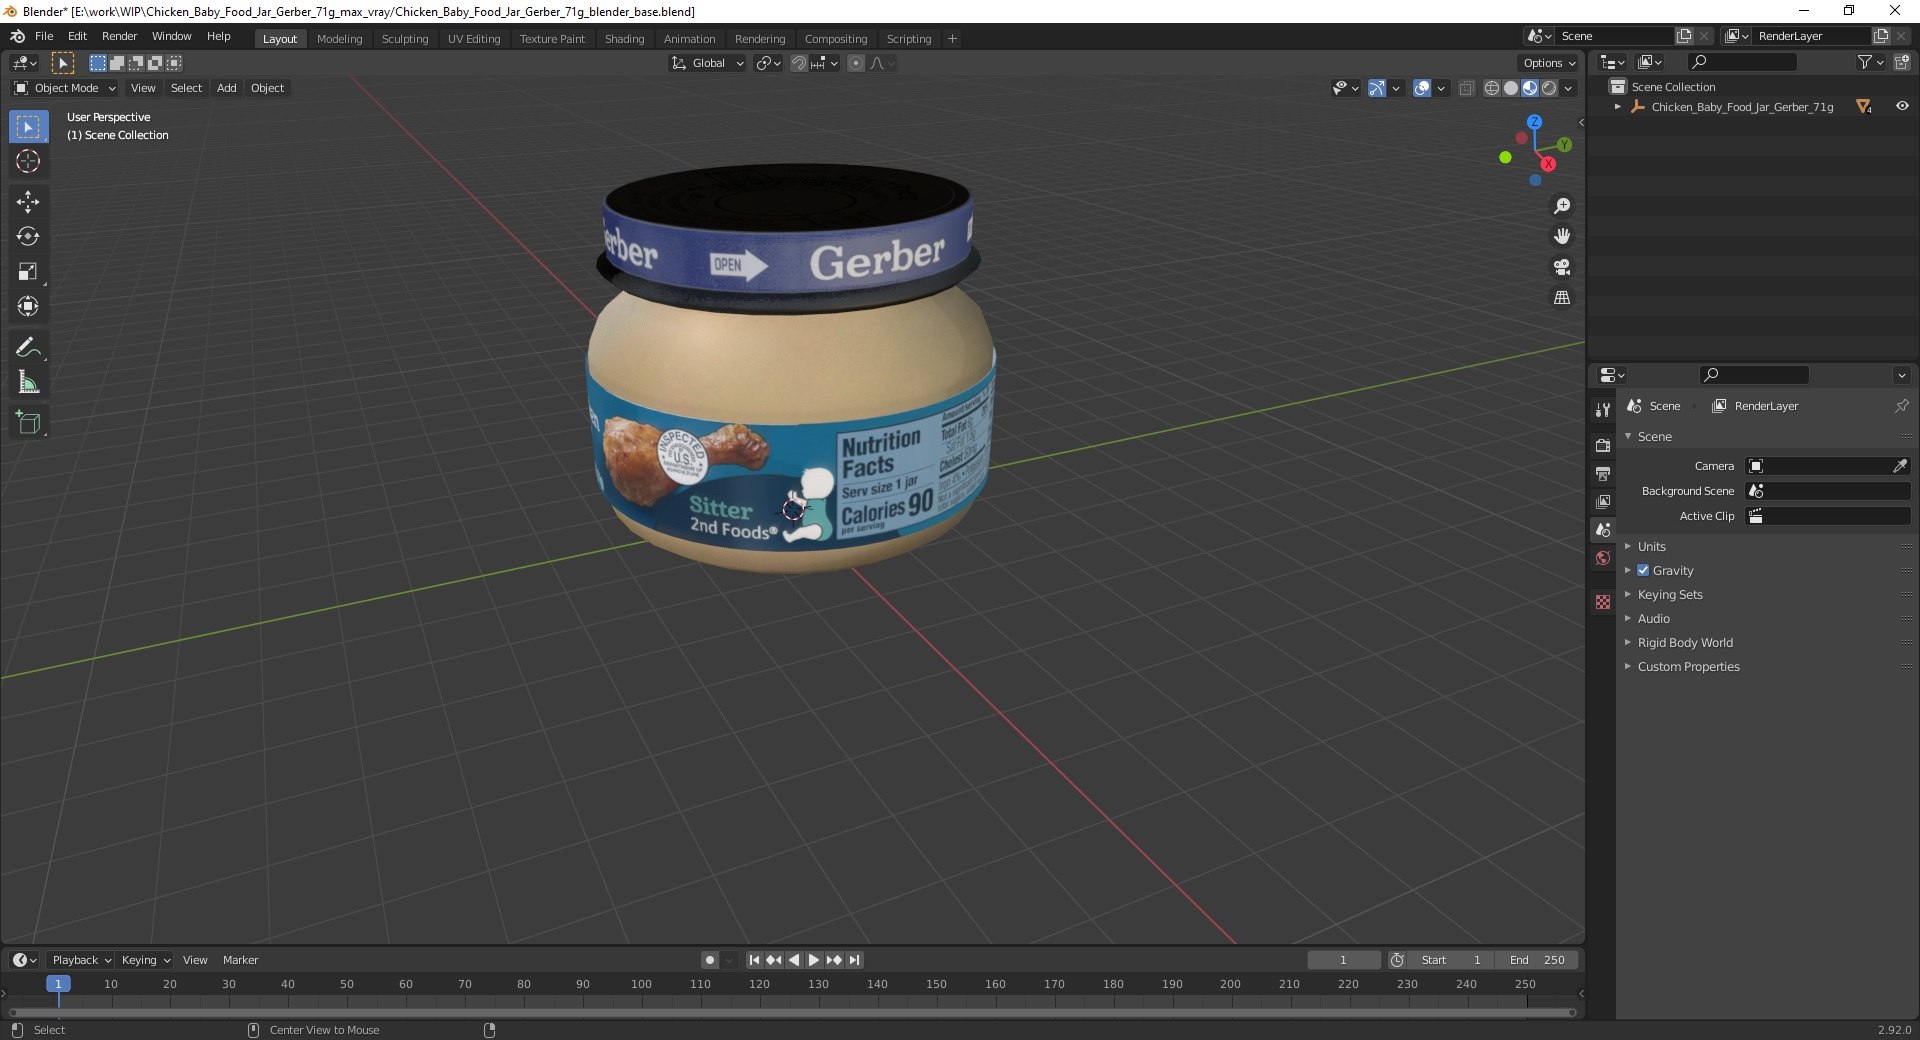1920x1040 pixels.
Task: Switch to the Modeling workspace tab
Action: (339, 39)
